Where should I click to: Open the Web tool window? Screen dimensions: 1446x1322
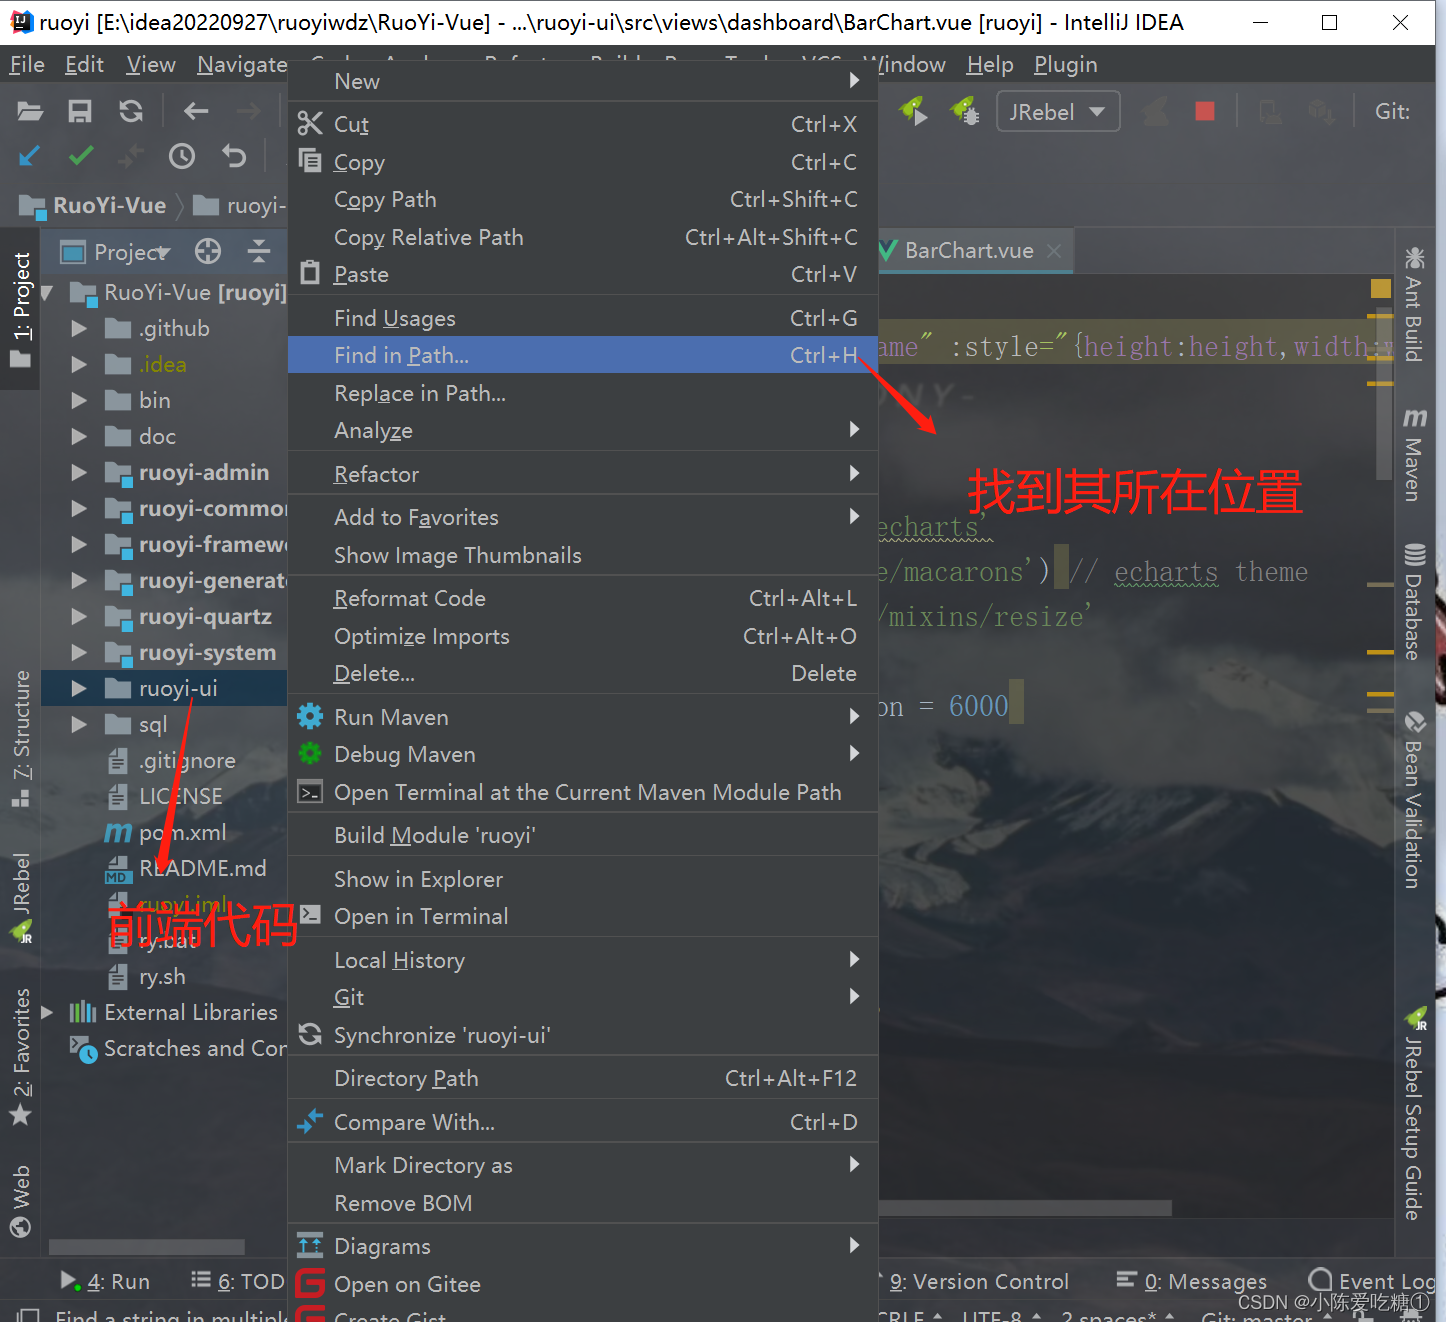21,1200
